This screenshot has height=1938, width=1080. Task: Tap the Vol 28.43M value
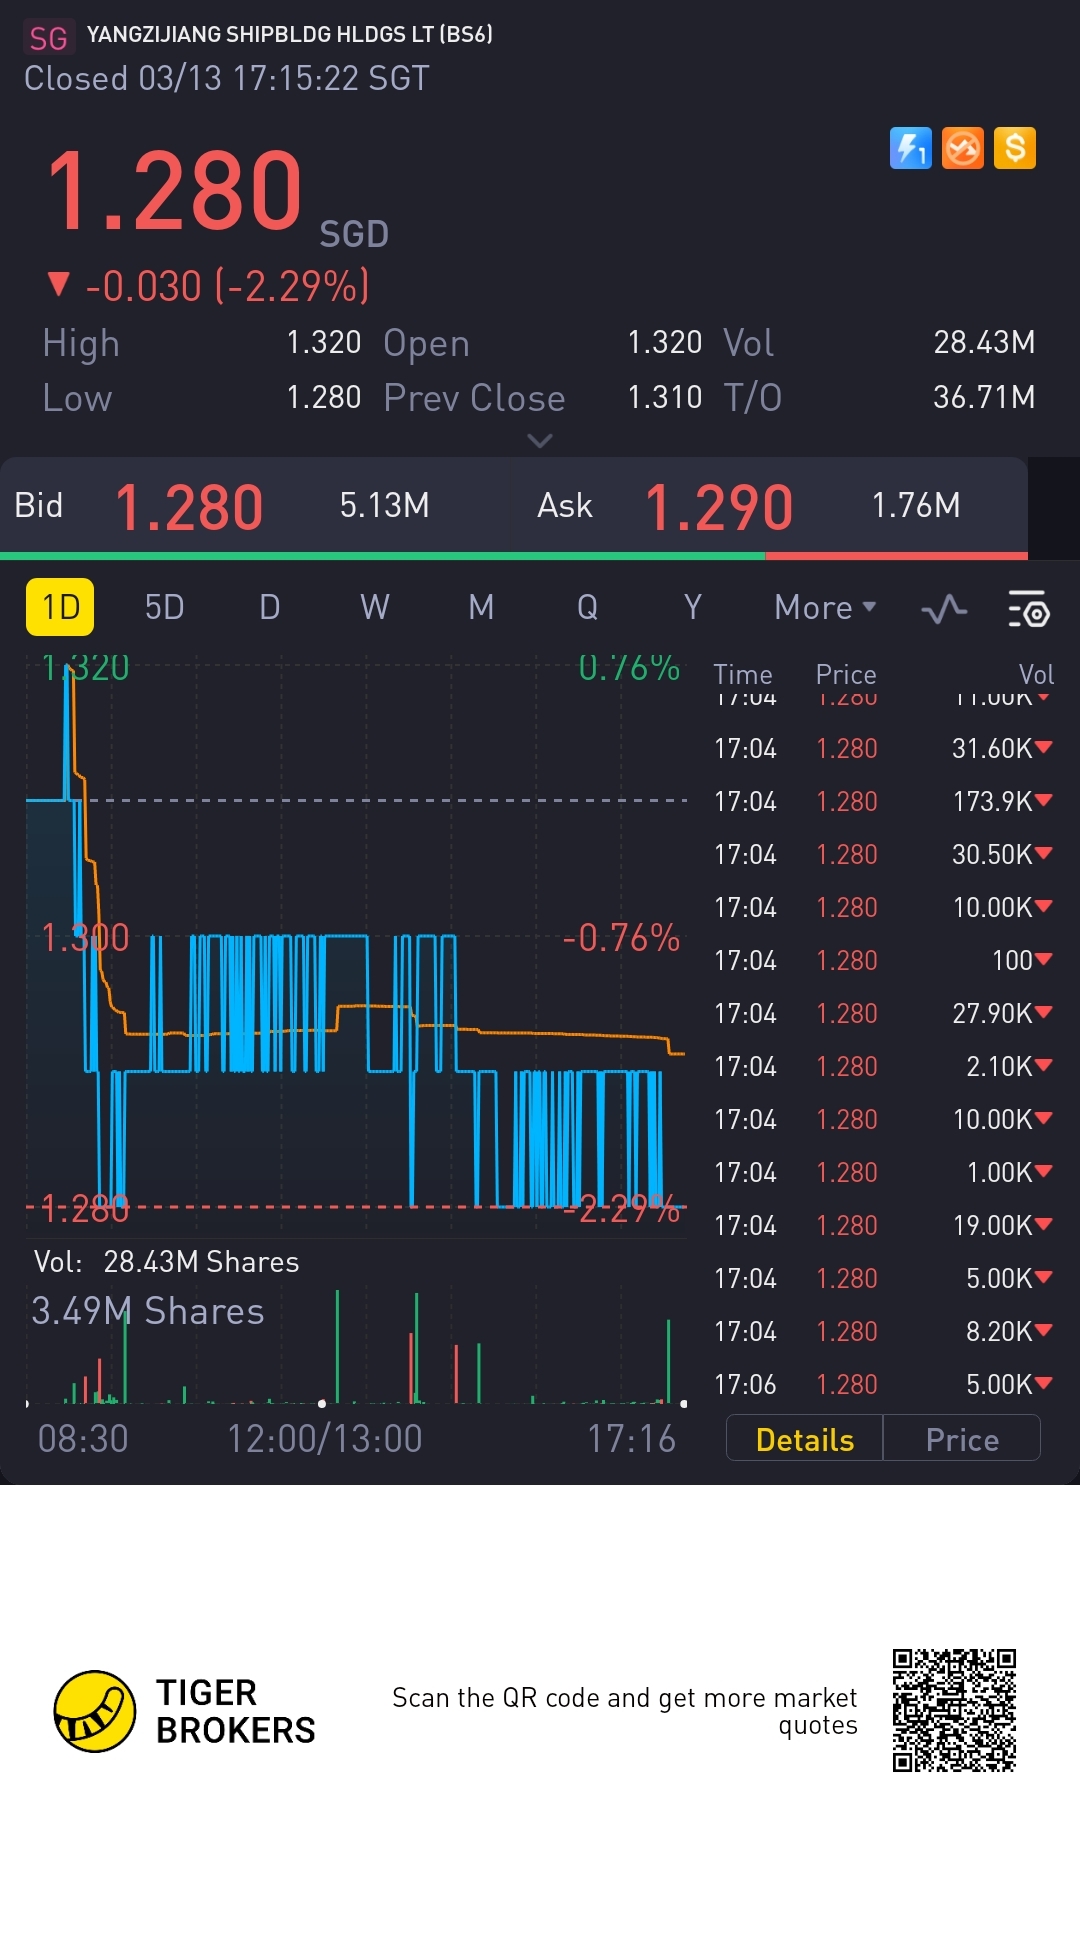point(984,342)
